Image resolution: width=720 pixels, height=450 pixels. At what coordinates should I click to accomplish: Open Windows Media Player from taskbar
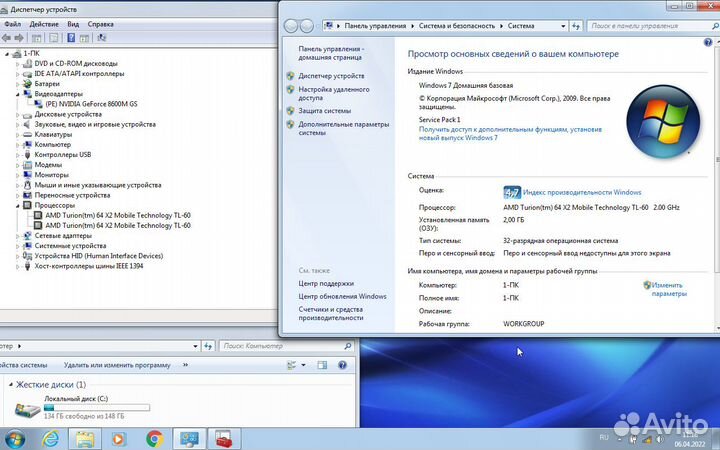click(x=119, y=439)
